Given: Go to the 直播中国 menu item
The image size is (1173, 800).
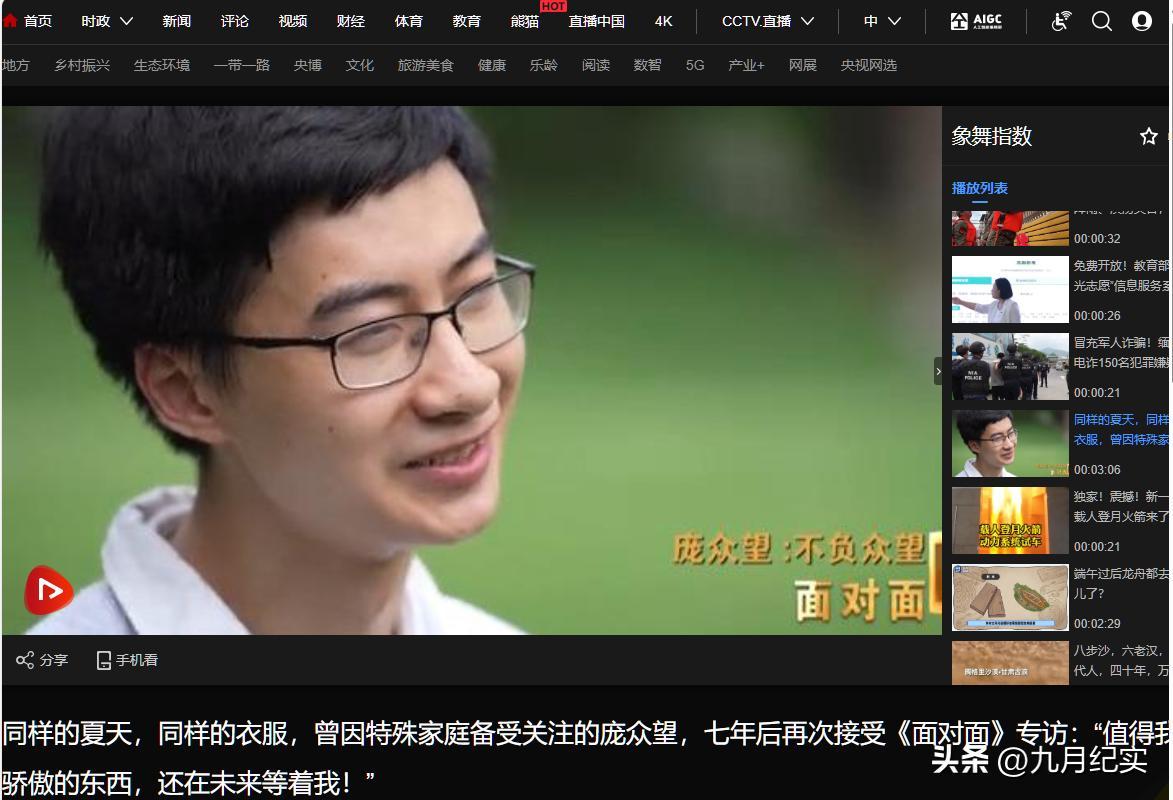Looking at the screenshot, I should pyautogui.click(x=596, y=21).
